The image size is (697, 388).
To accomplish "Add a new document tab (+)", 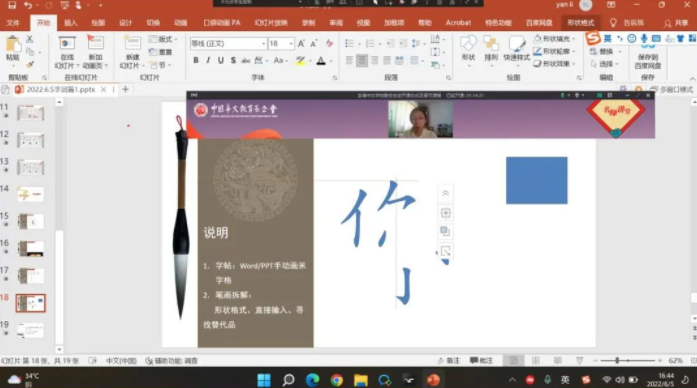I will 125,89.
